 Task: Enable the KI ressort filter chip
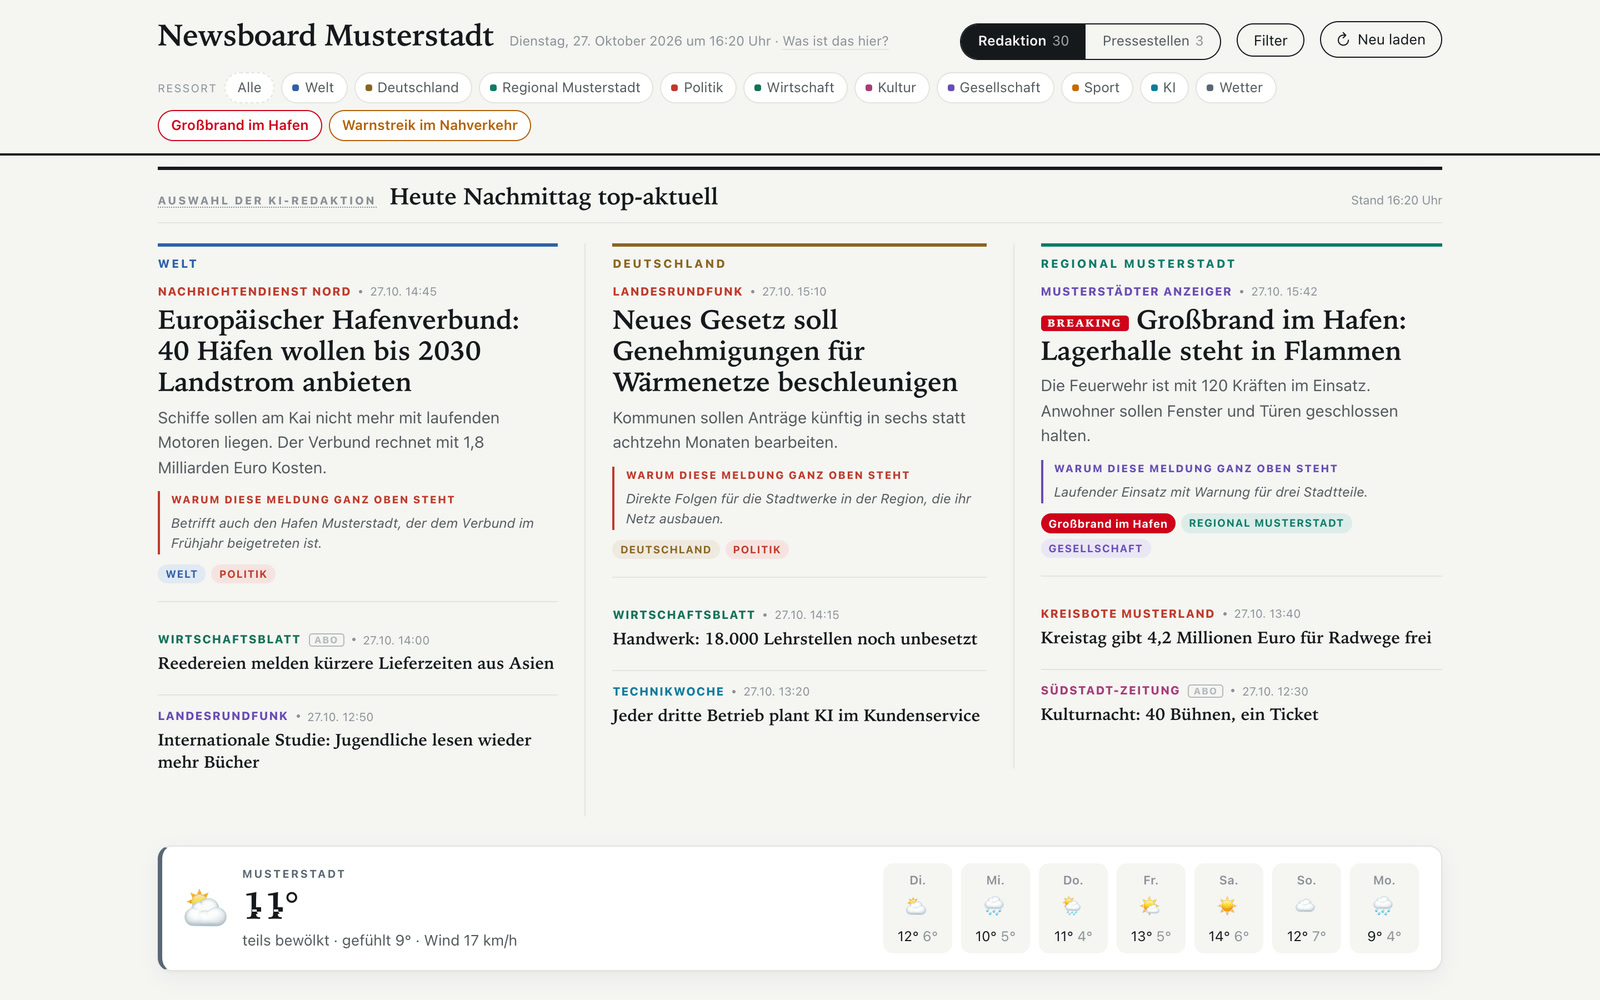1164,88
